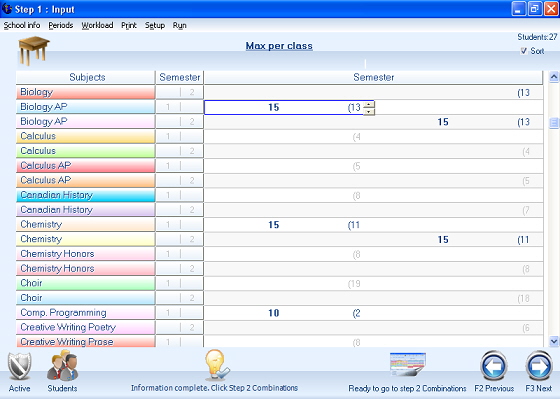Open the Setup menu
560x399 pixels.
coord(155,25)
